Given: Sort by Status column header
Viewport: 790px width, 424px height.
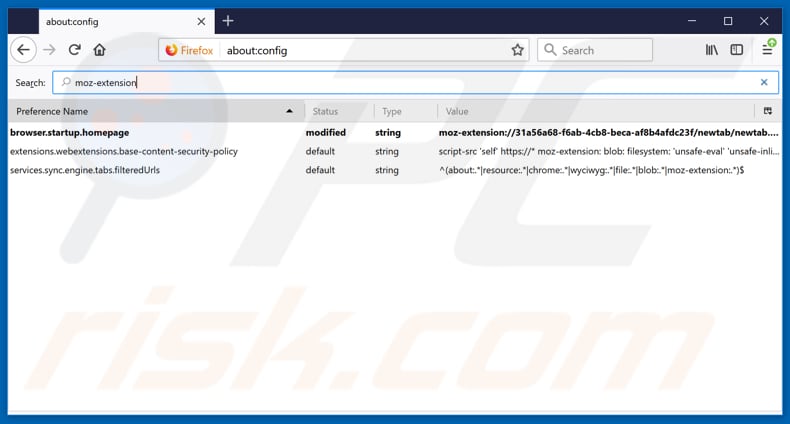Looking at the screenshot, I should 340,111.
